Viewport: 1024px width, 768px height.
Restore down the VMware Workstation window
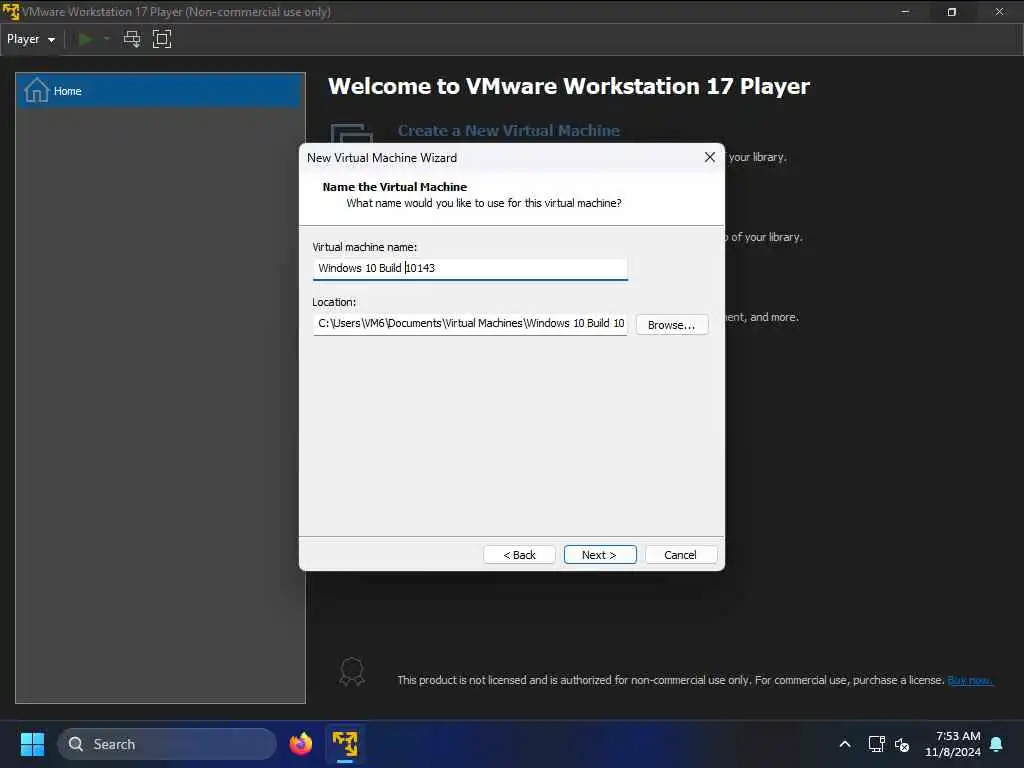tap(952, 12)
